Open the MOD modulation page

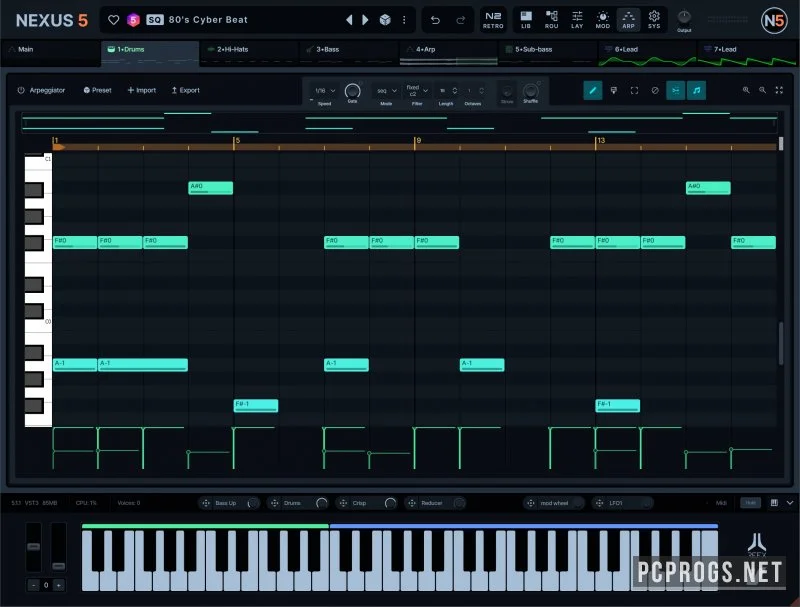(x=603, y=20)
